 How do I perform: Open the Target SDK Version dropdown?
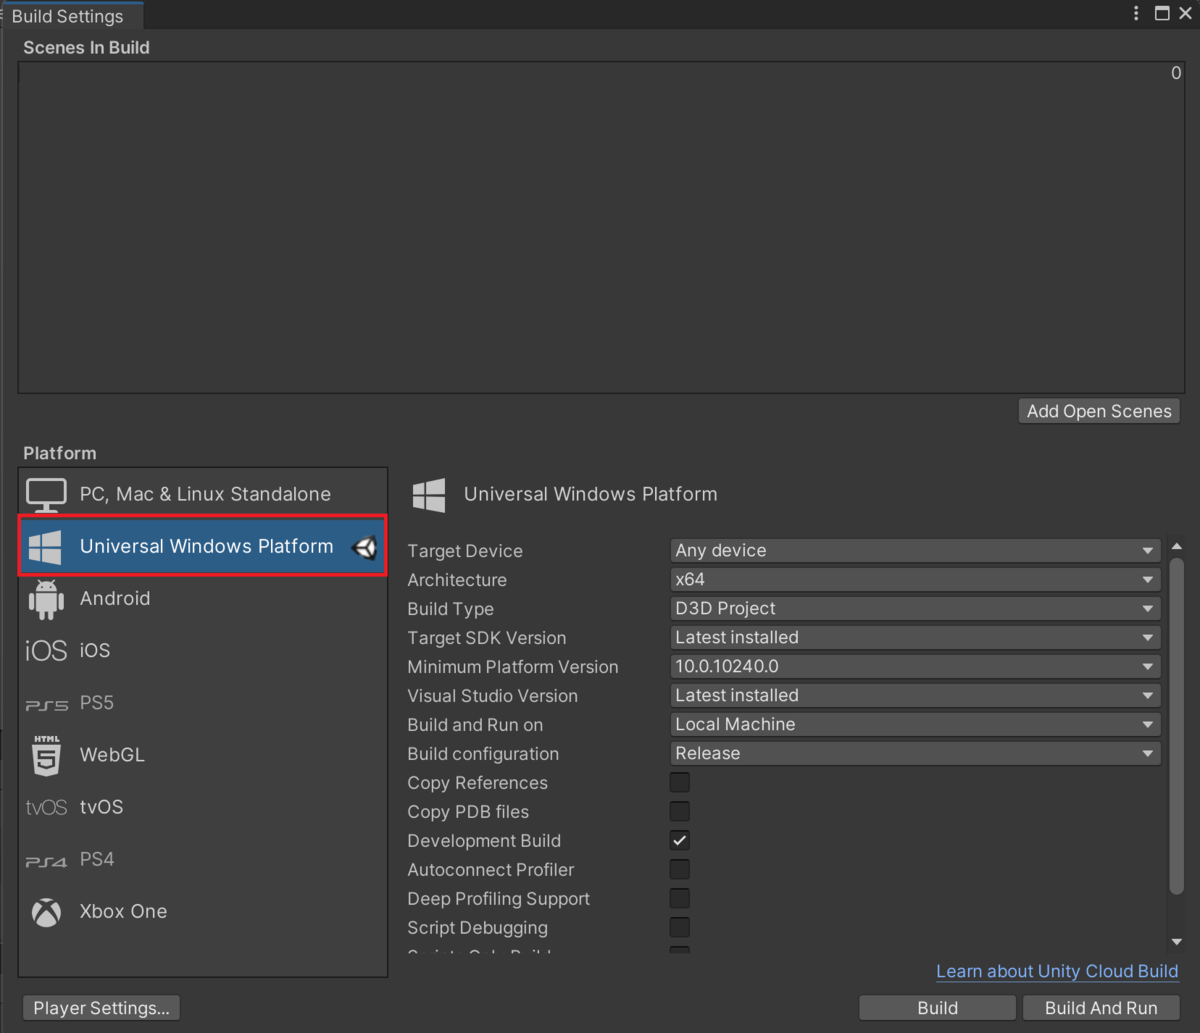point(915,638)
